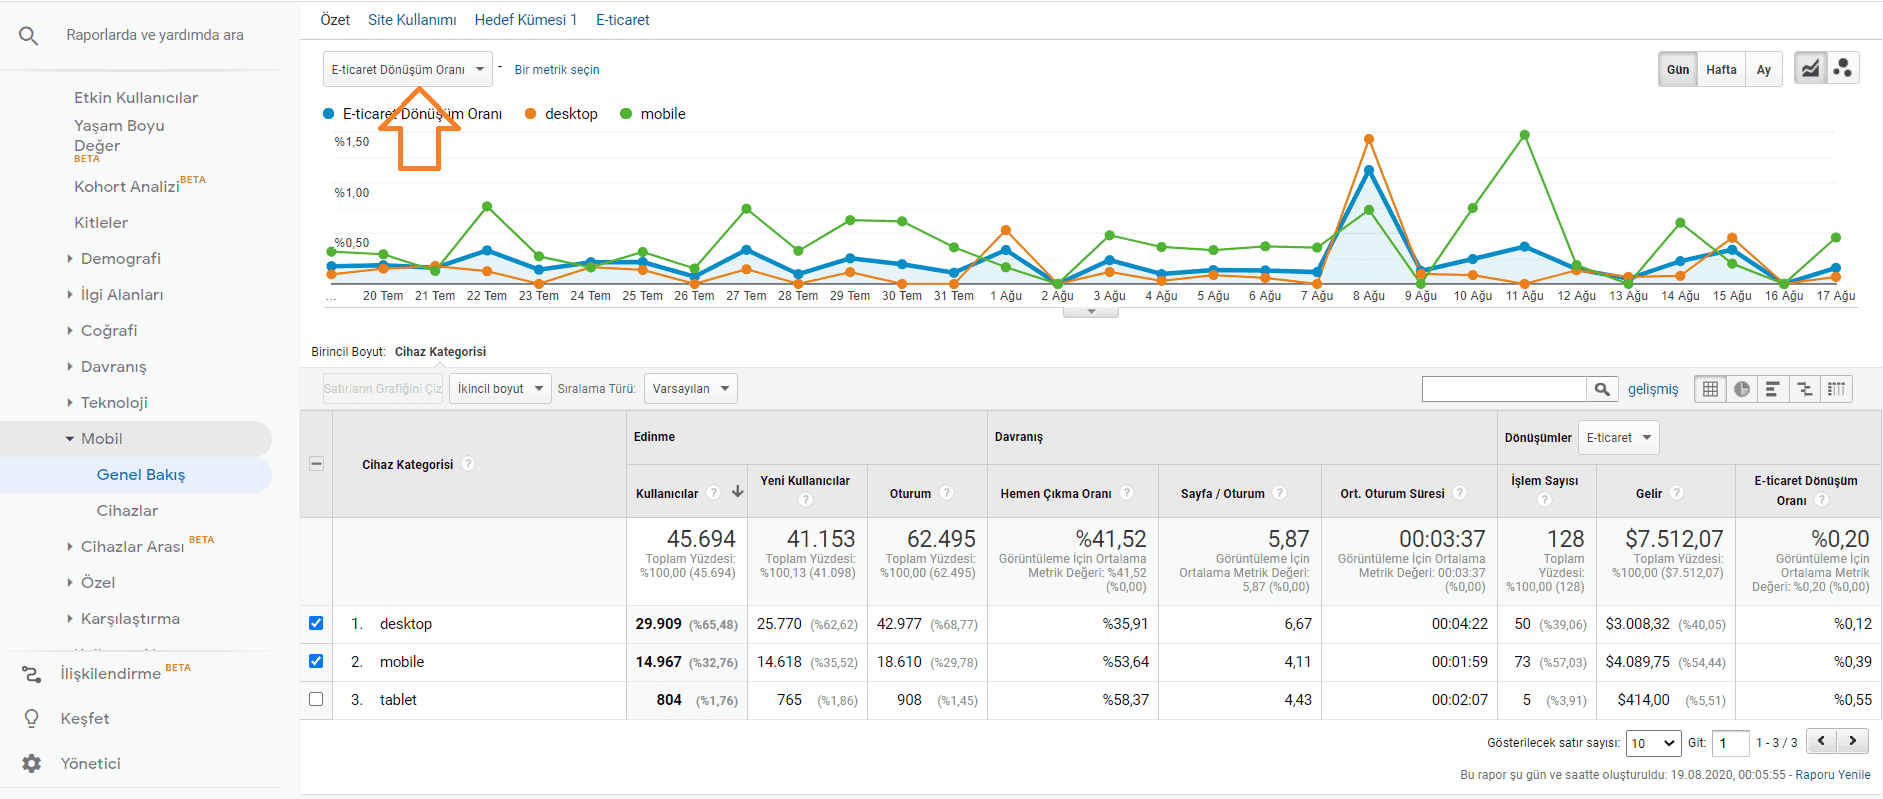Switch to line chart view icon

pos(1810,69)
